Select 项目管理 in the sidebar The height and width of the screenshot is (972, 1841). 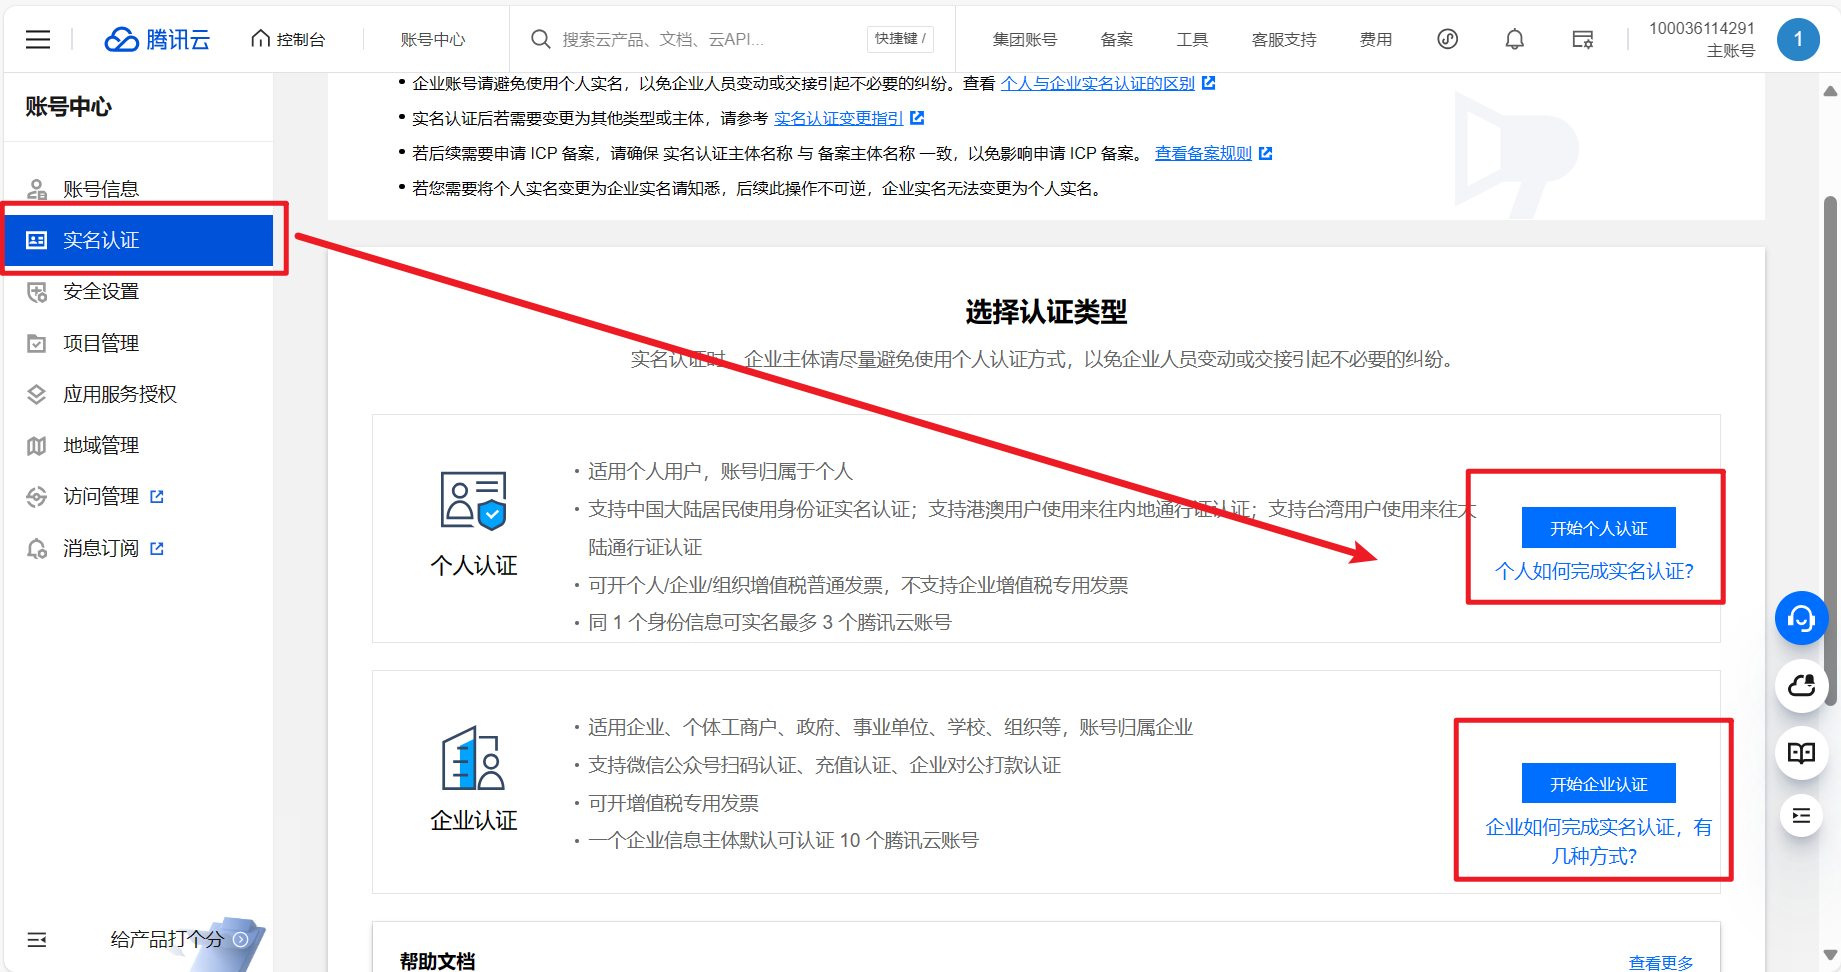101,343
